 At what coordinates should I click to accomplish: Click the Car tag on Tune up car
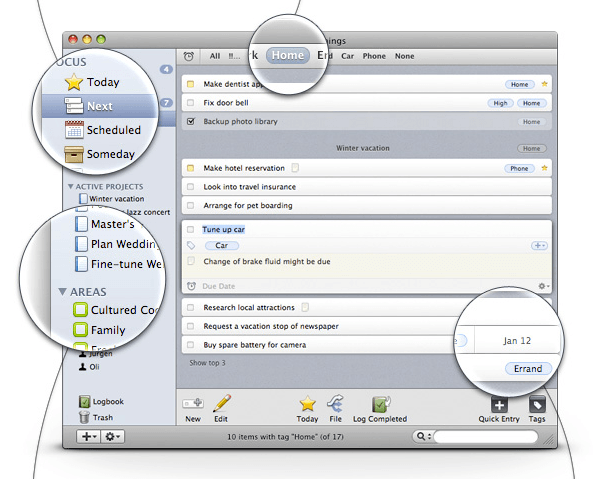point(222,246)
